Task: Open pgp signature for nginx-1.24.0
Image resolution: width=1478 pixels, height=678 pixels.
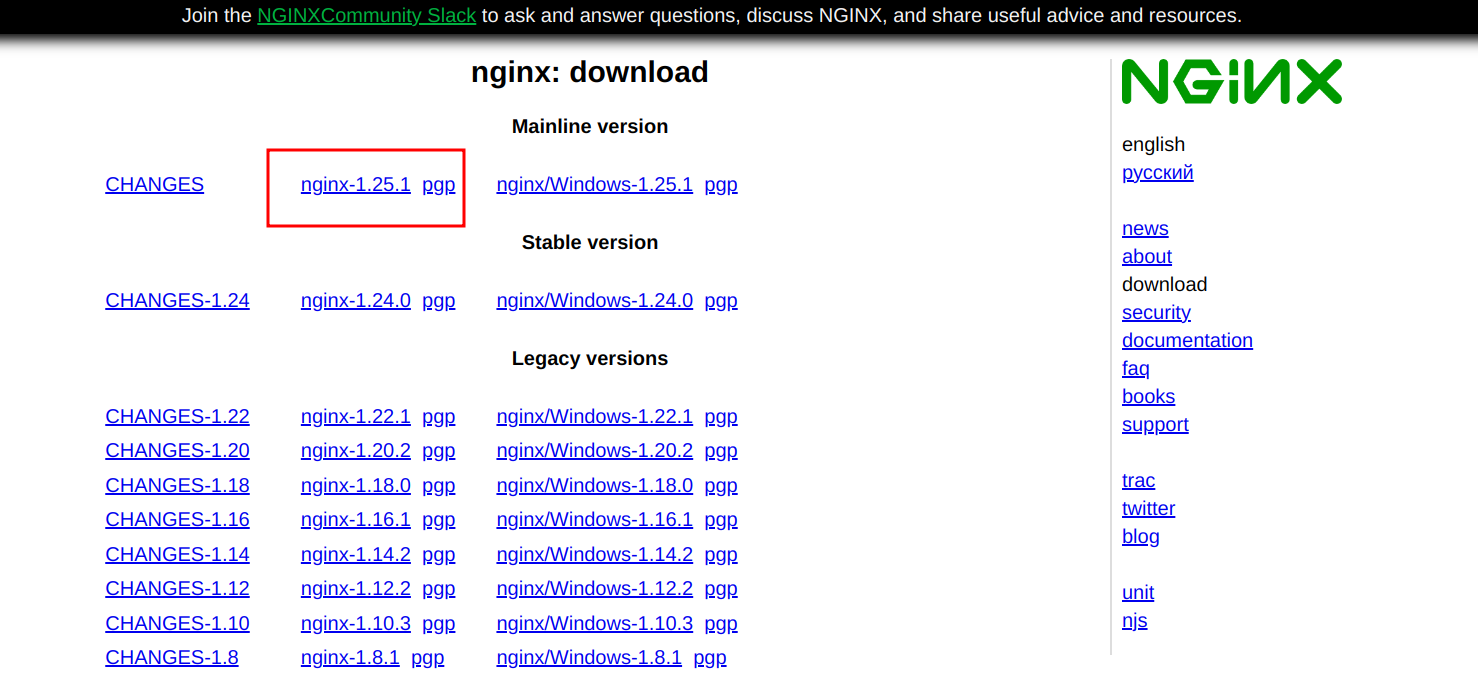Action: (x=439, y=300)
